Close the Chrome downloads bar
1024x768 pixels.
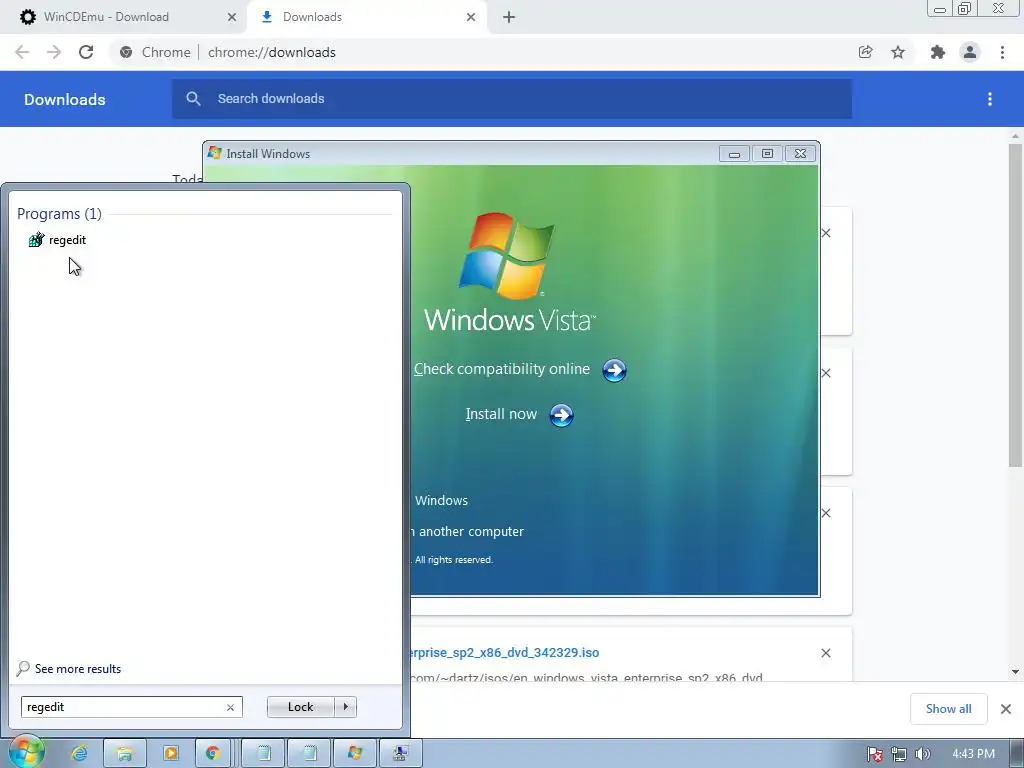pyautogui.click(x=1006, y=709)
